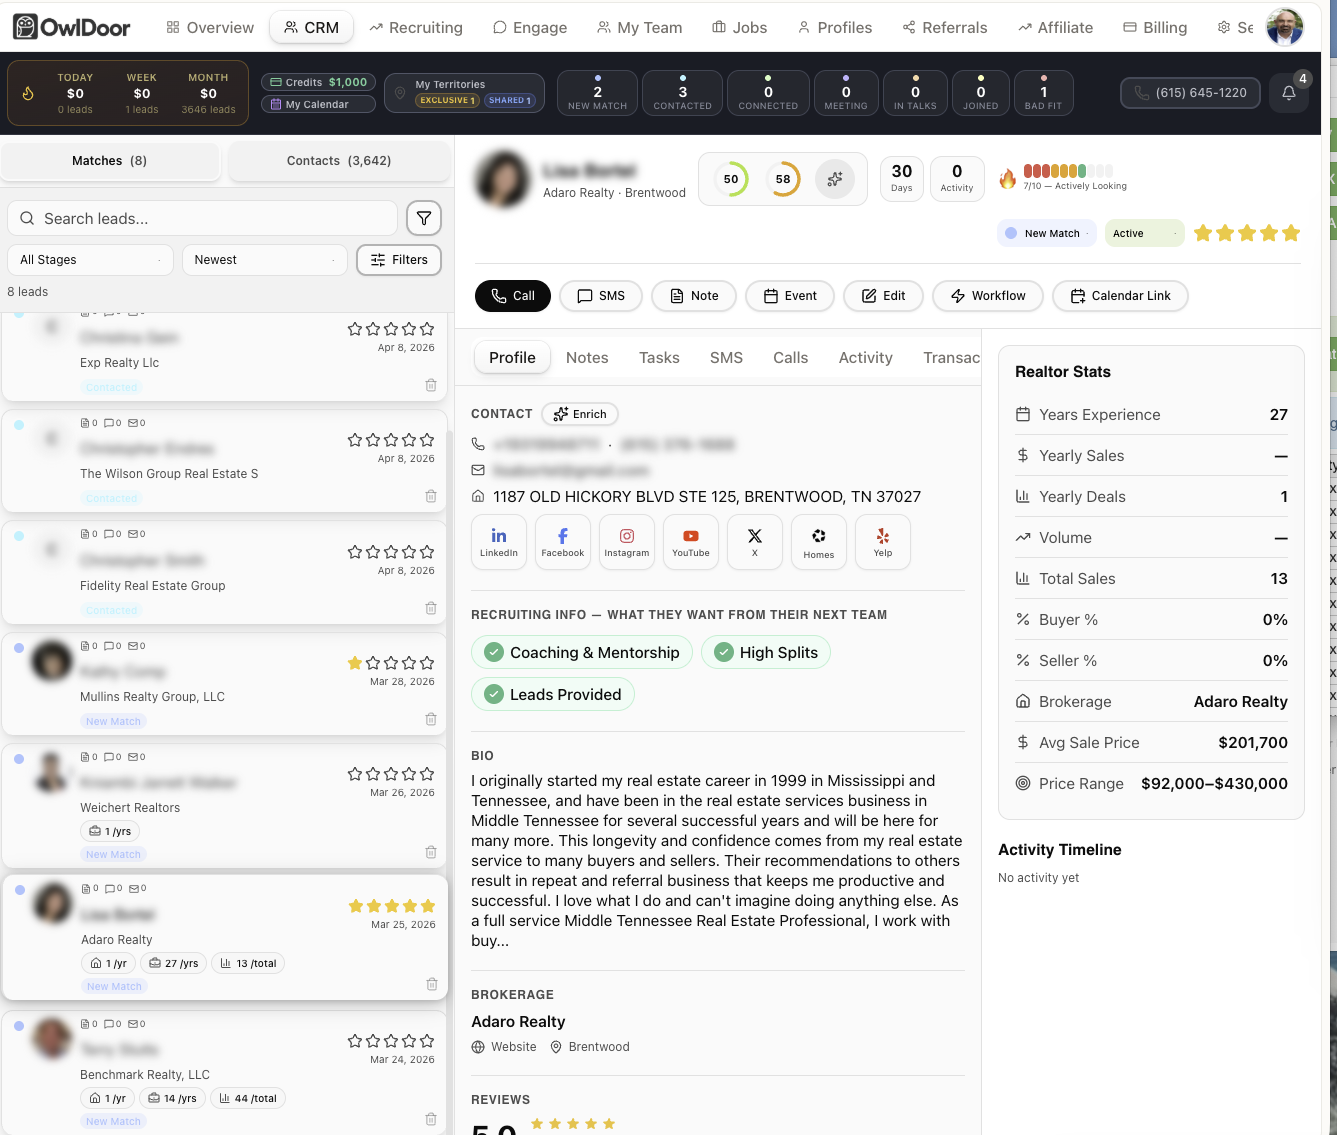1337x1135 pixels.
Task: Open the Active status dropdown
Action: [1144, 234]
